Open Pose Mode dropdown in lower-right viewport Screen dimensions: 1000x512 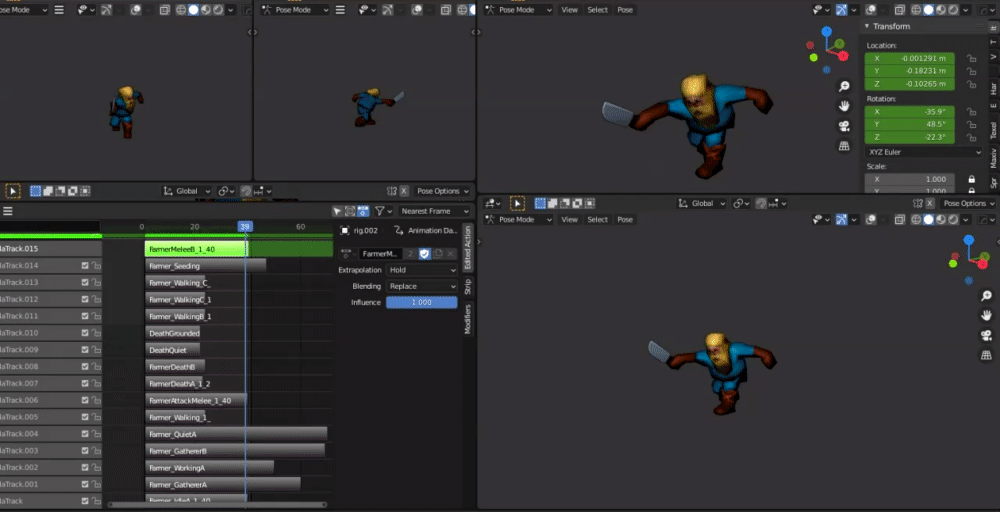pos(518,219)
